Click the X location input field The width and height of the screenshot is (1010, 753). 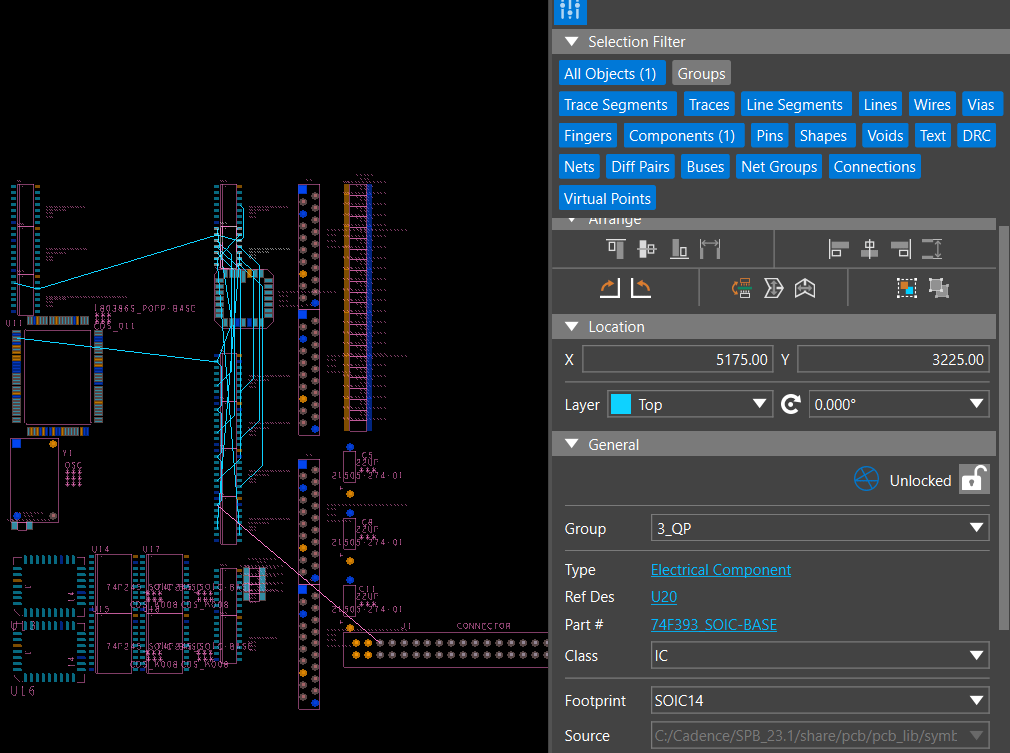pyautogui.click(x=678, y=360)
